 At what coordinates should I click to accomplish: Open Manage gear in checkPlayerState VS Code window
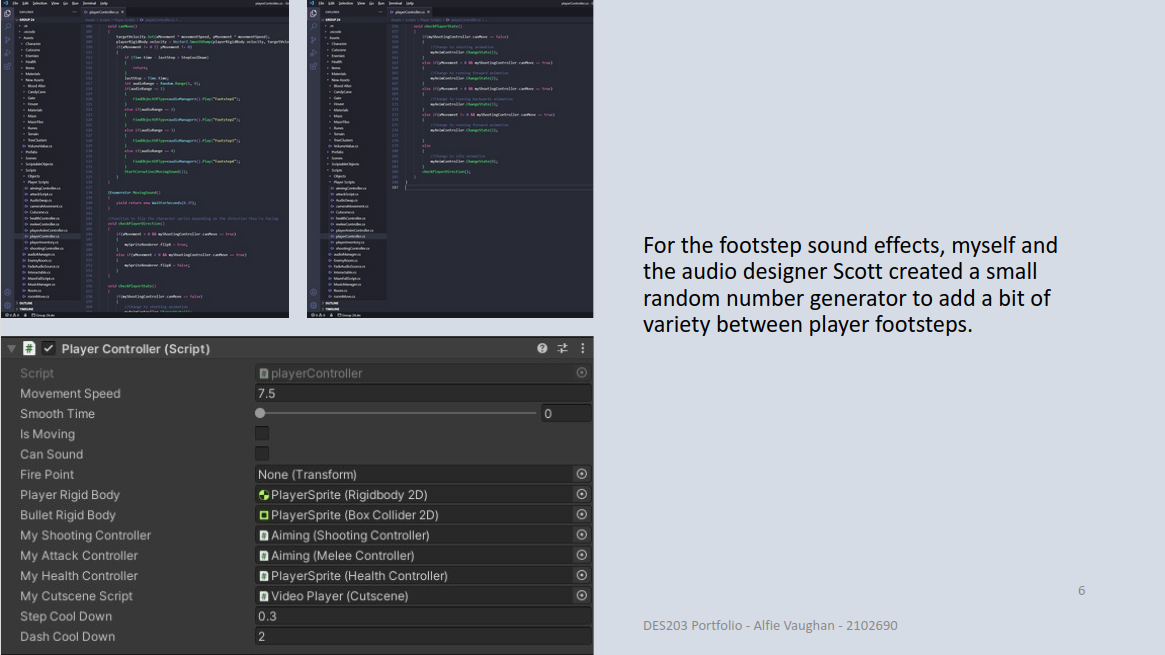click(314, 305)
